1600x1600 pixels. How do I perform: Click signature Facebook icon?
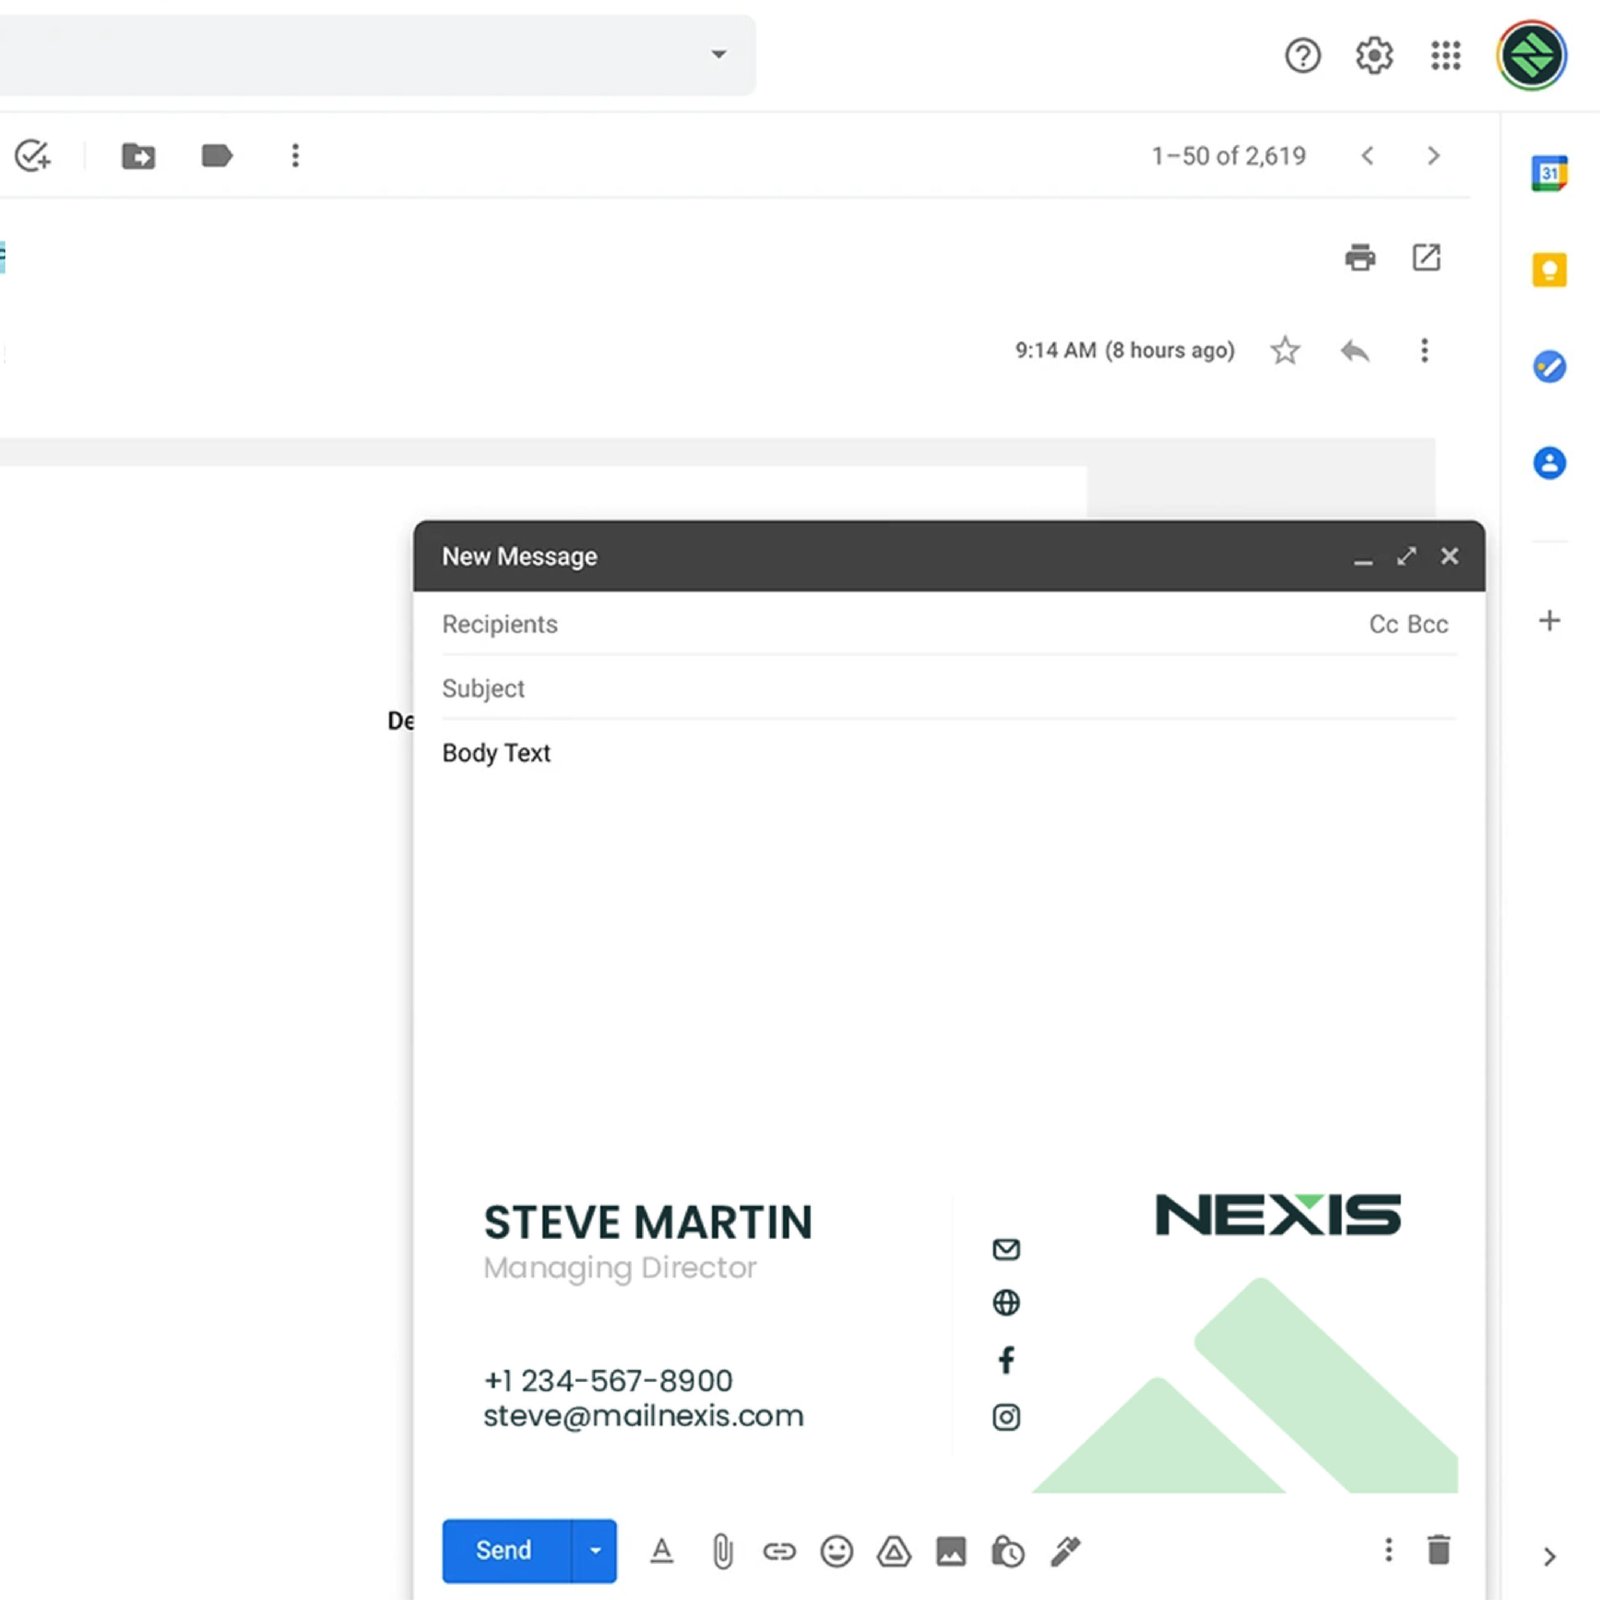[1006, 1360]
